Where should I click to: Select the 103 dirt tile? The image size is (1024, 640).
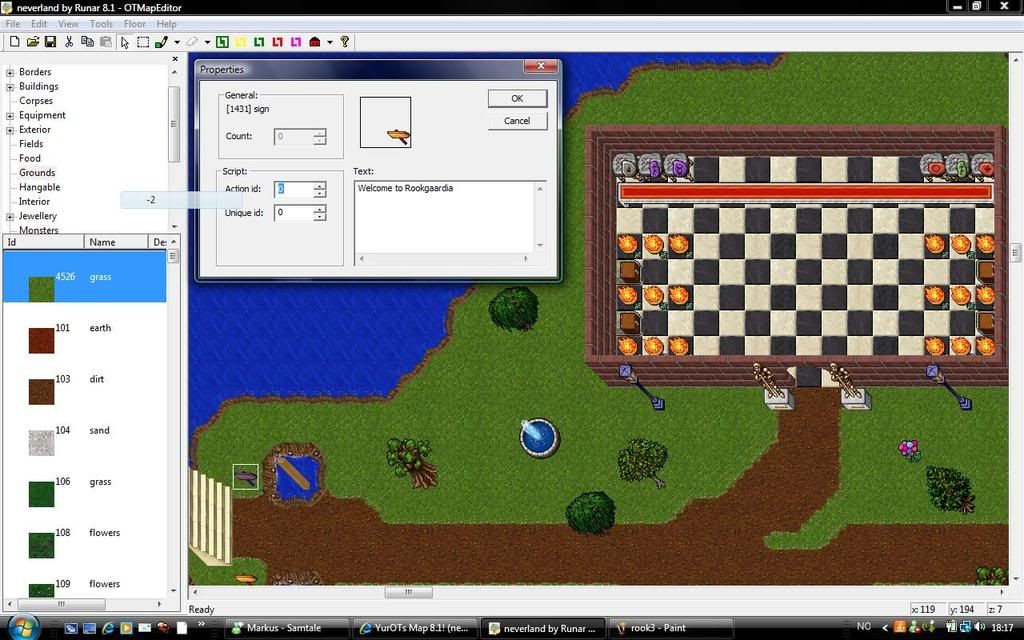tap(84, 379)
